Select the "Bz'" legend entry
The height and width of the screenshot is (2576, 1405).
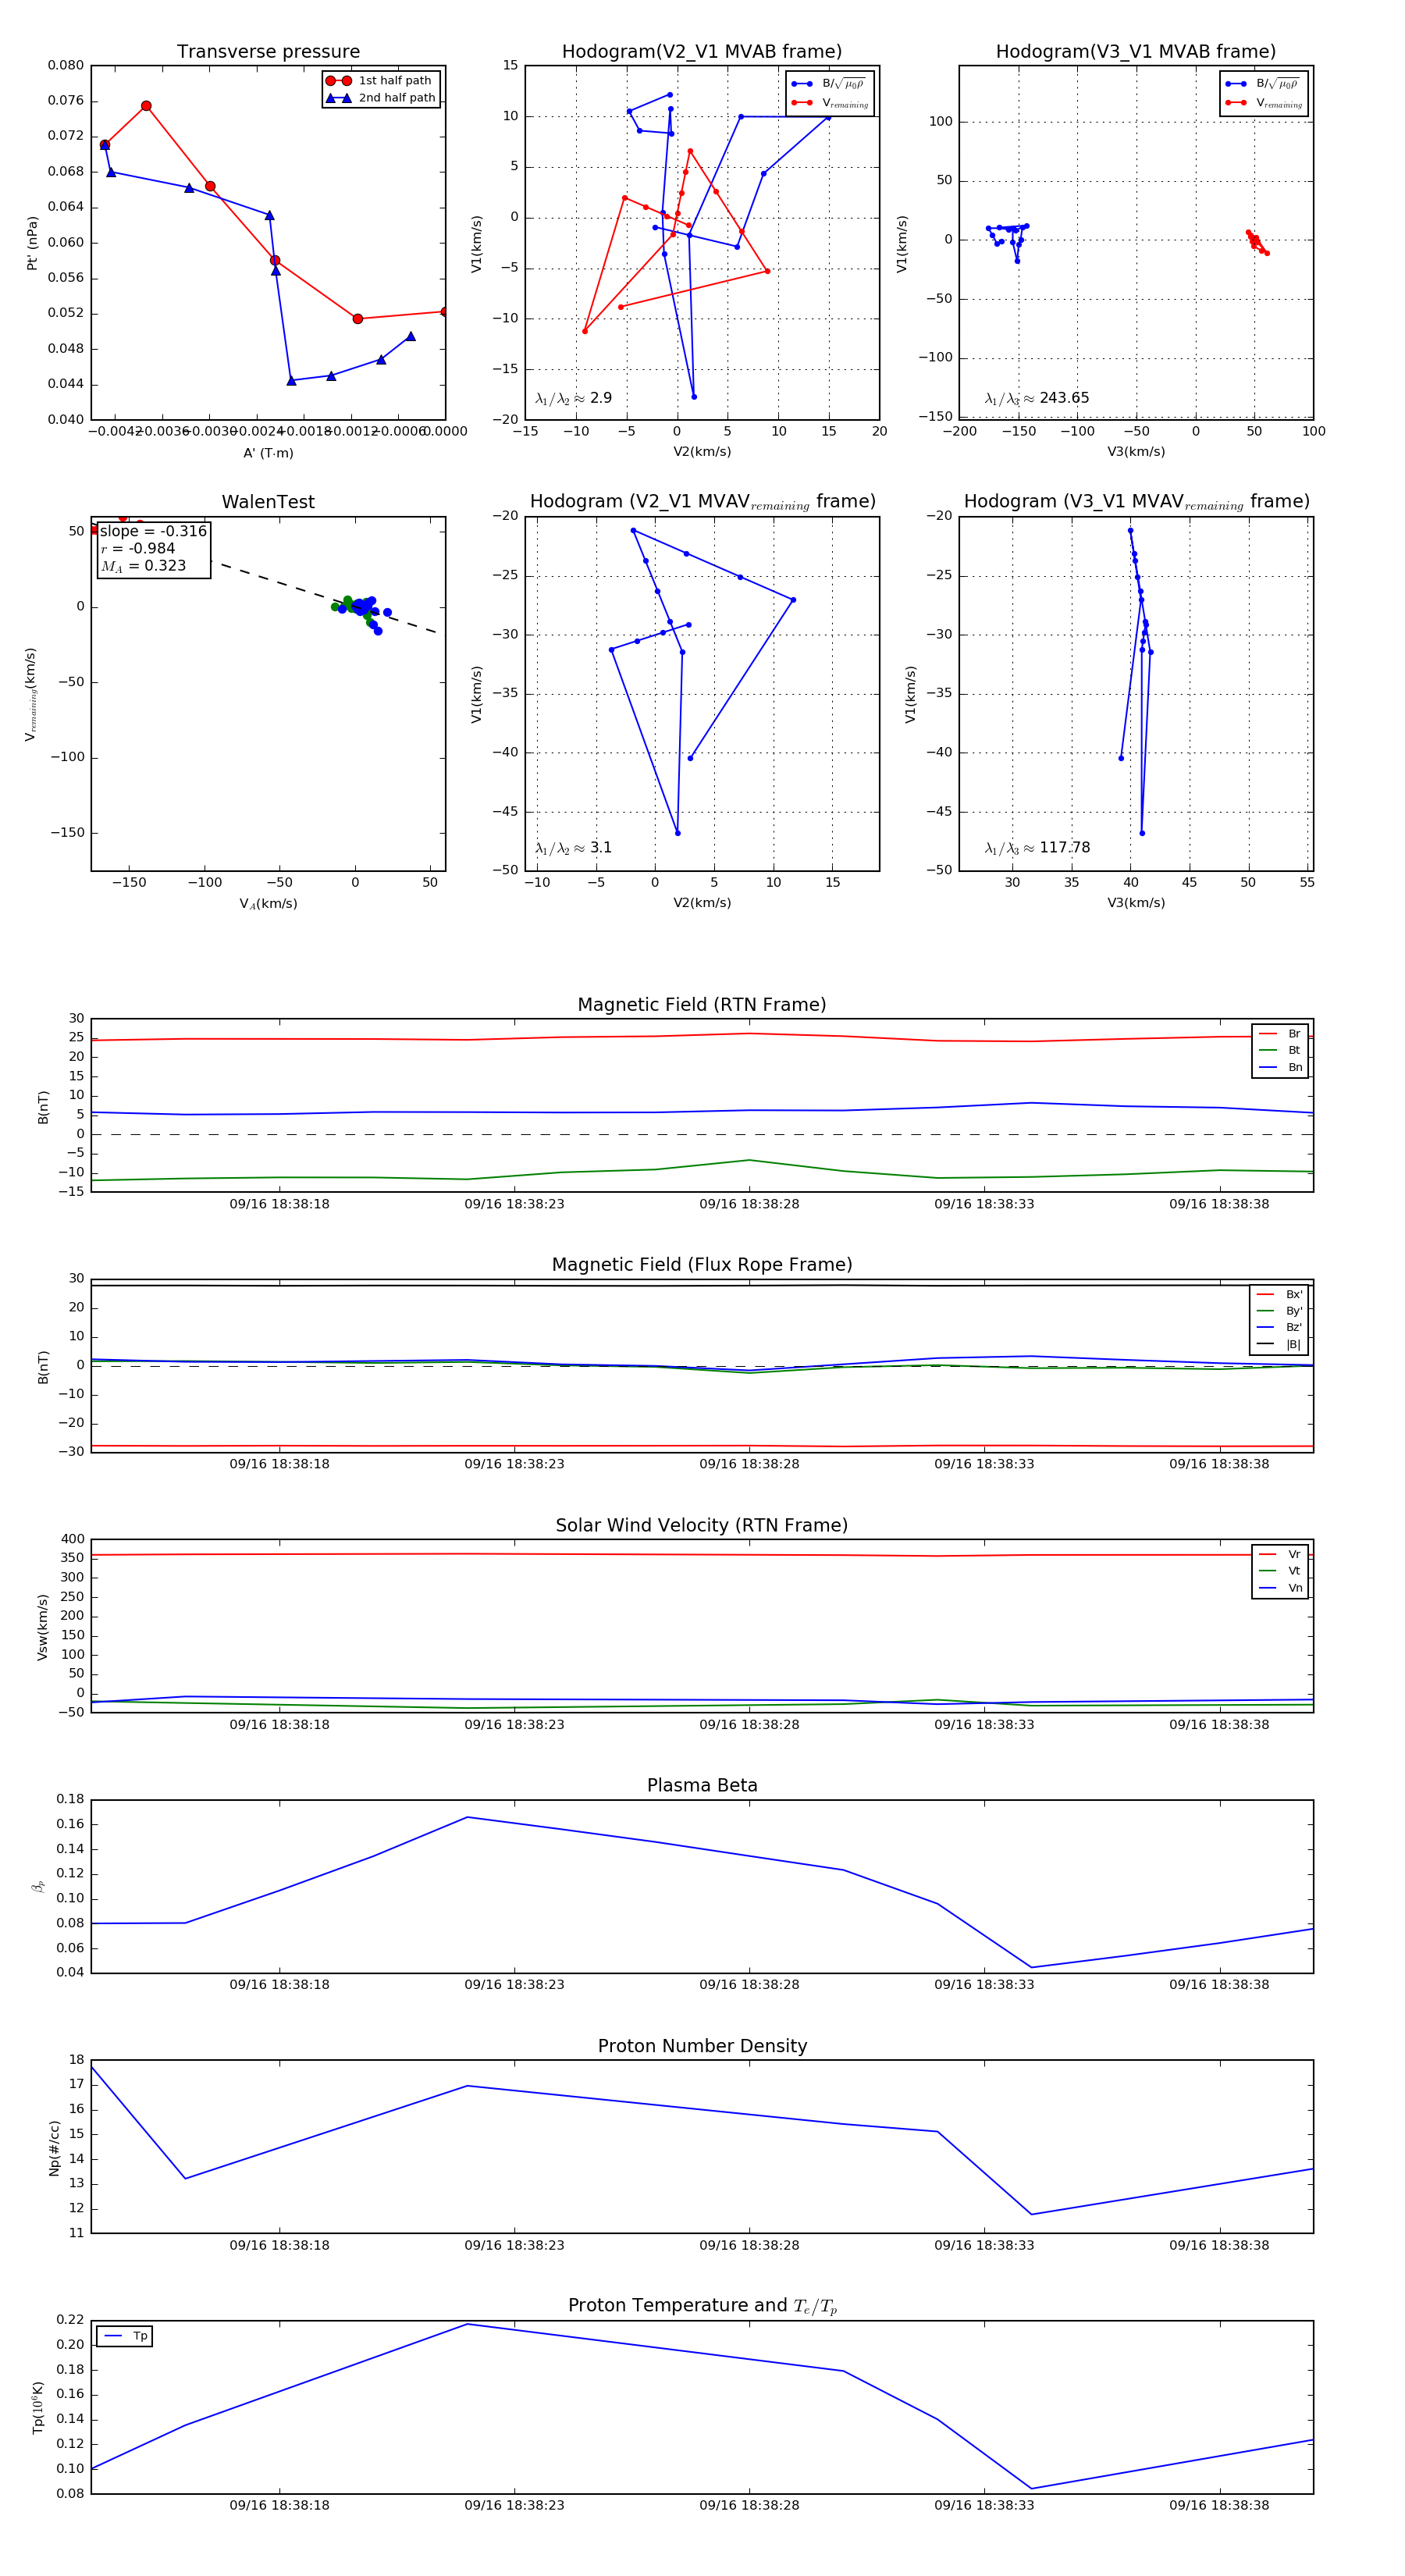(1279, 1328)
